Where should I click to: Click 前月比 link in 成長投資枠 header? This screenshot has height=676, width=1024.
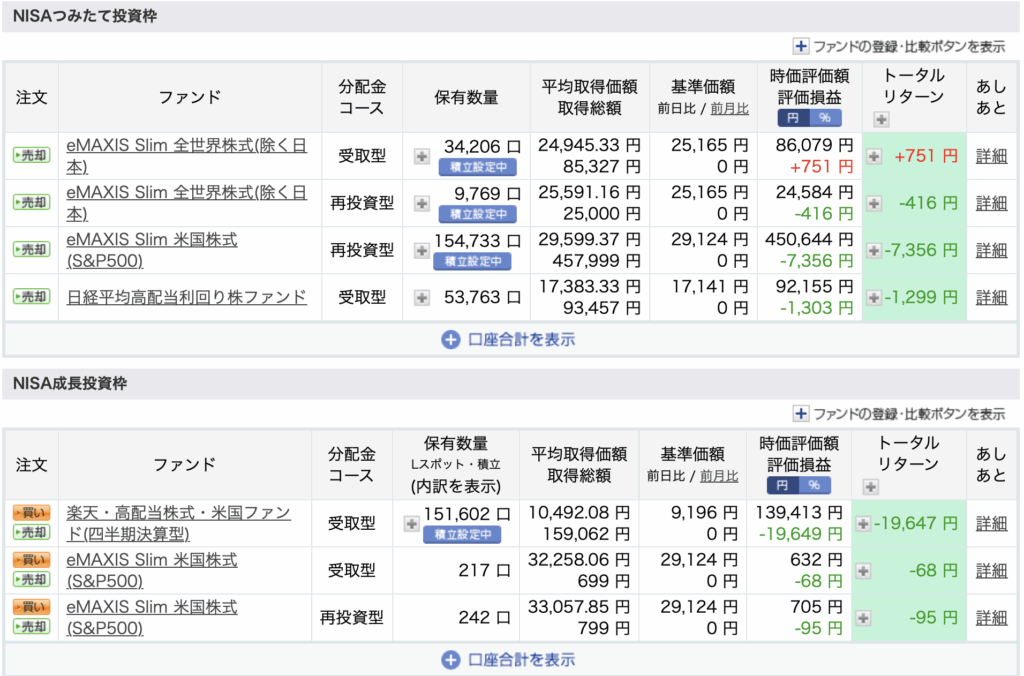click(719, 476)
